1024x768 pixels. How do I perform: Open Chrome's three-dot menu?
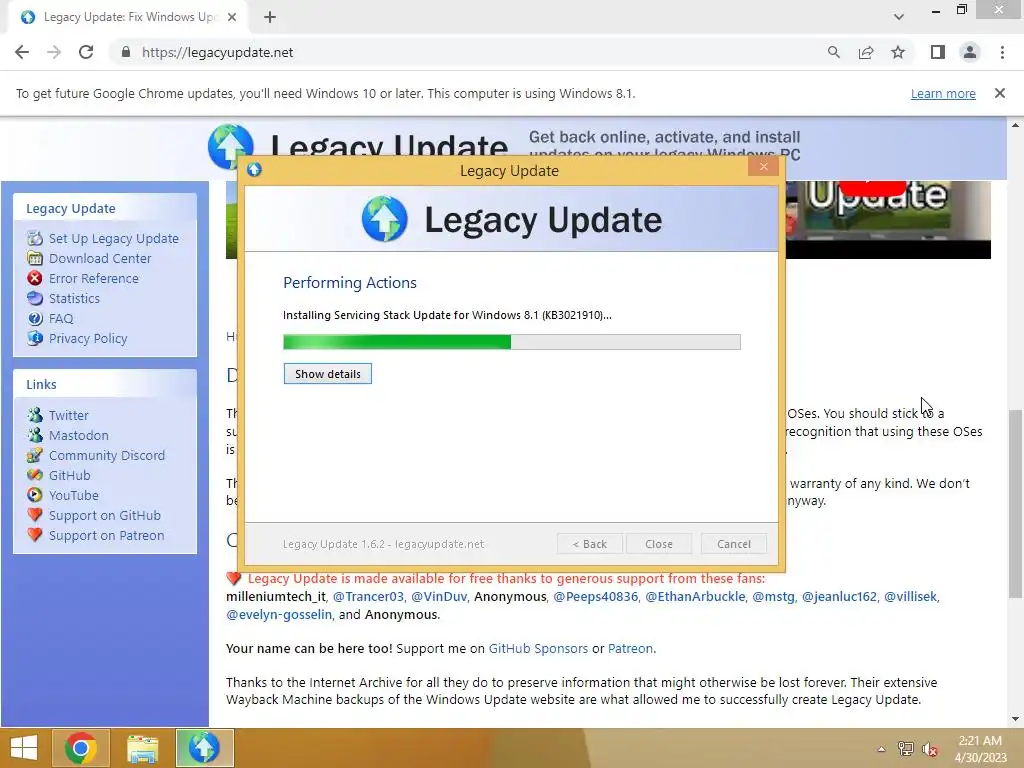click(1002, 52)
